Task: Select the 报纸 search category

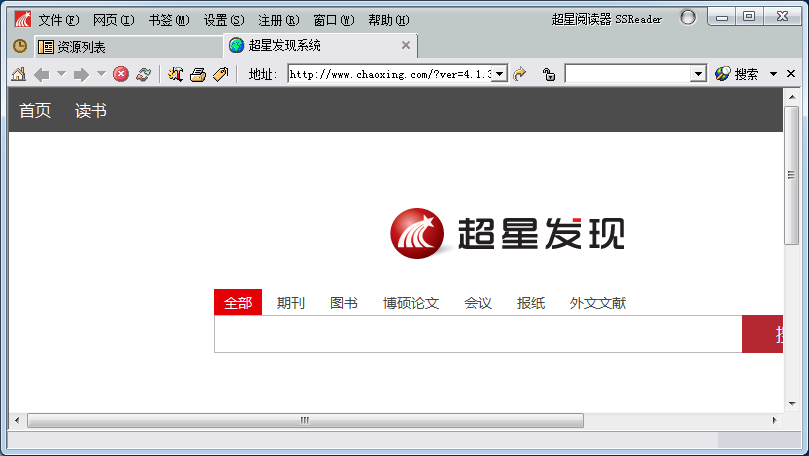Action: point(531,303)
